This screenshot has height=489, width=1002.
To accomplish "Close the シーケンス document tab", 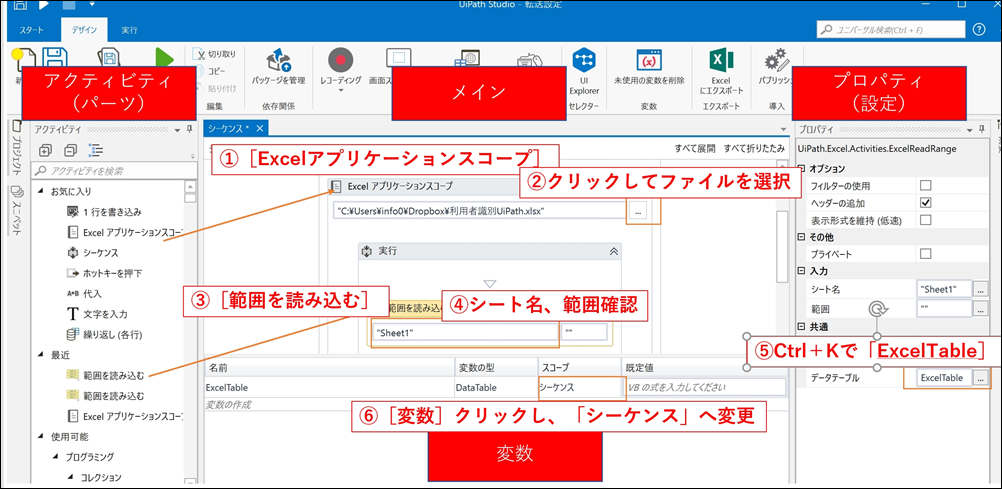I will [259, 129].
